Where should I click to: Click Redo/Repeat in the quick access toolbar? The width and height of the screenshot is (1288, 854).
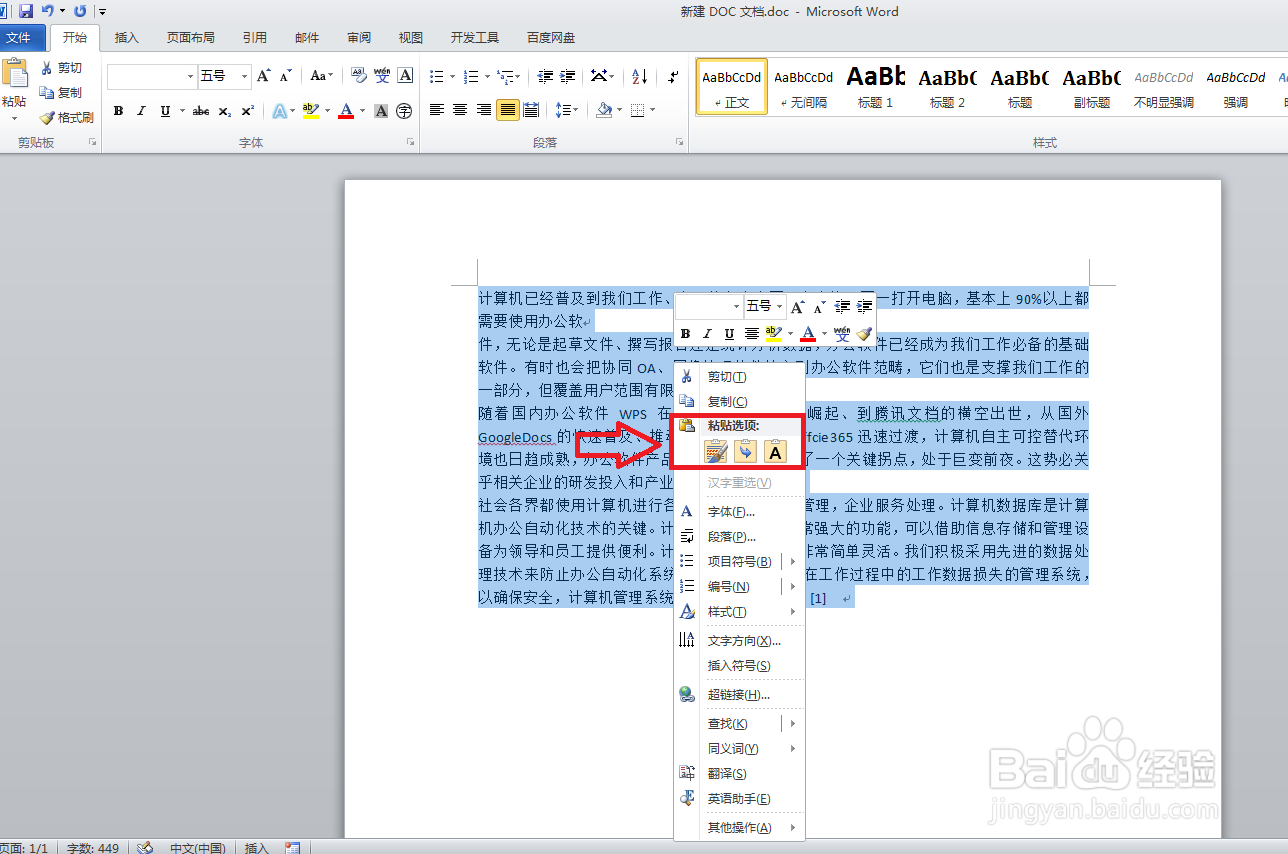[80, 11]
